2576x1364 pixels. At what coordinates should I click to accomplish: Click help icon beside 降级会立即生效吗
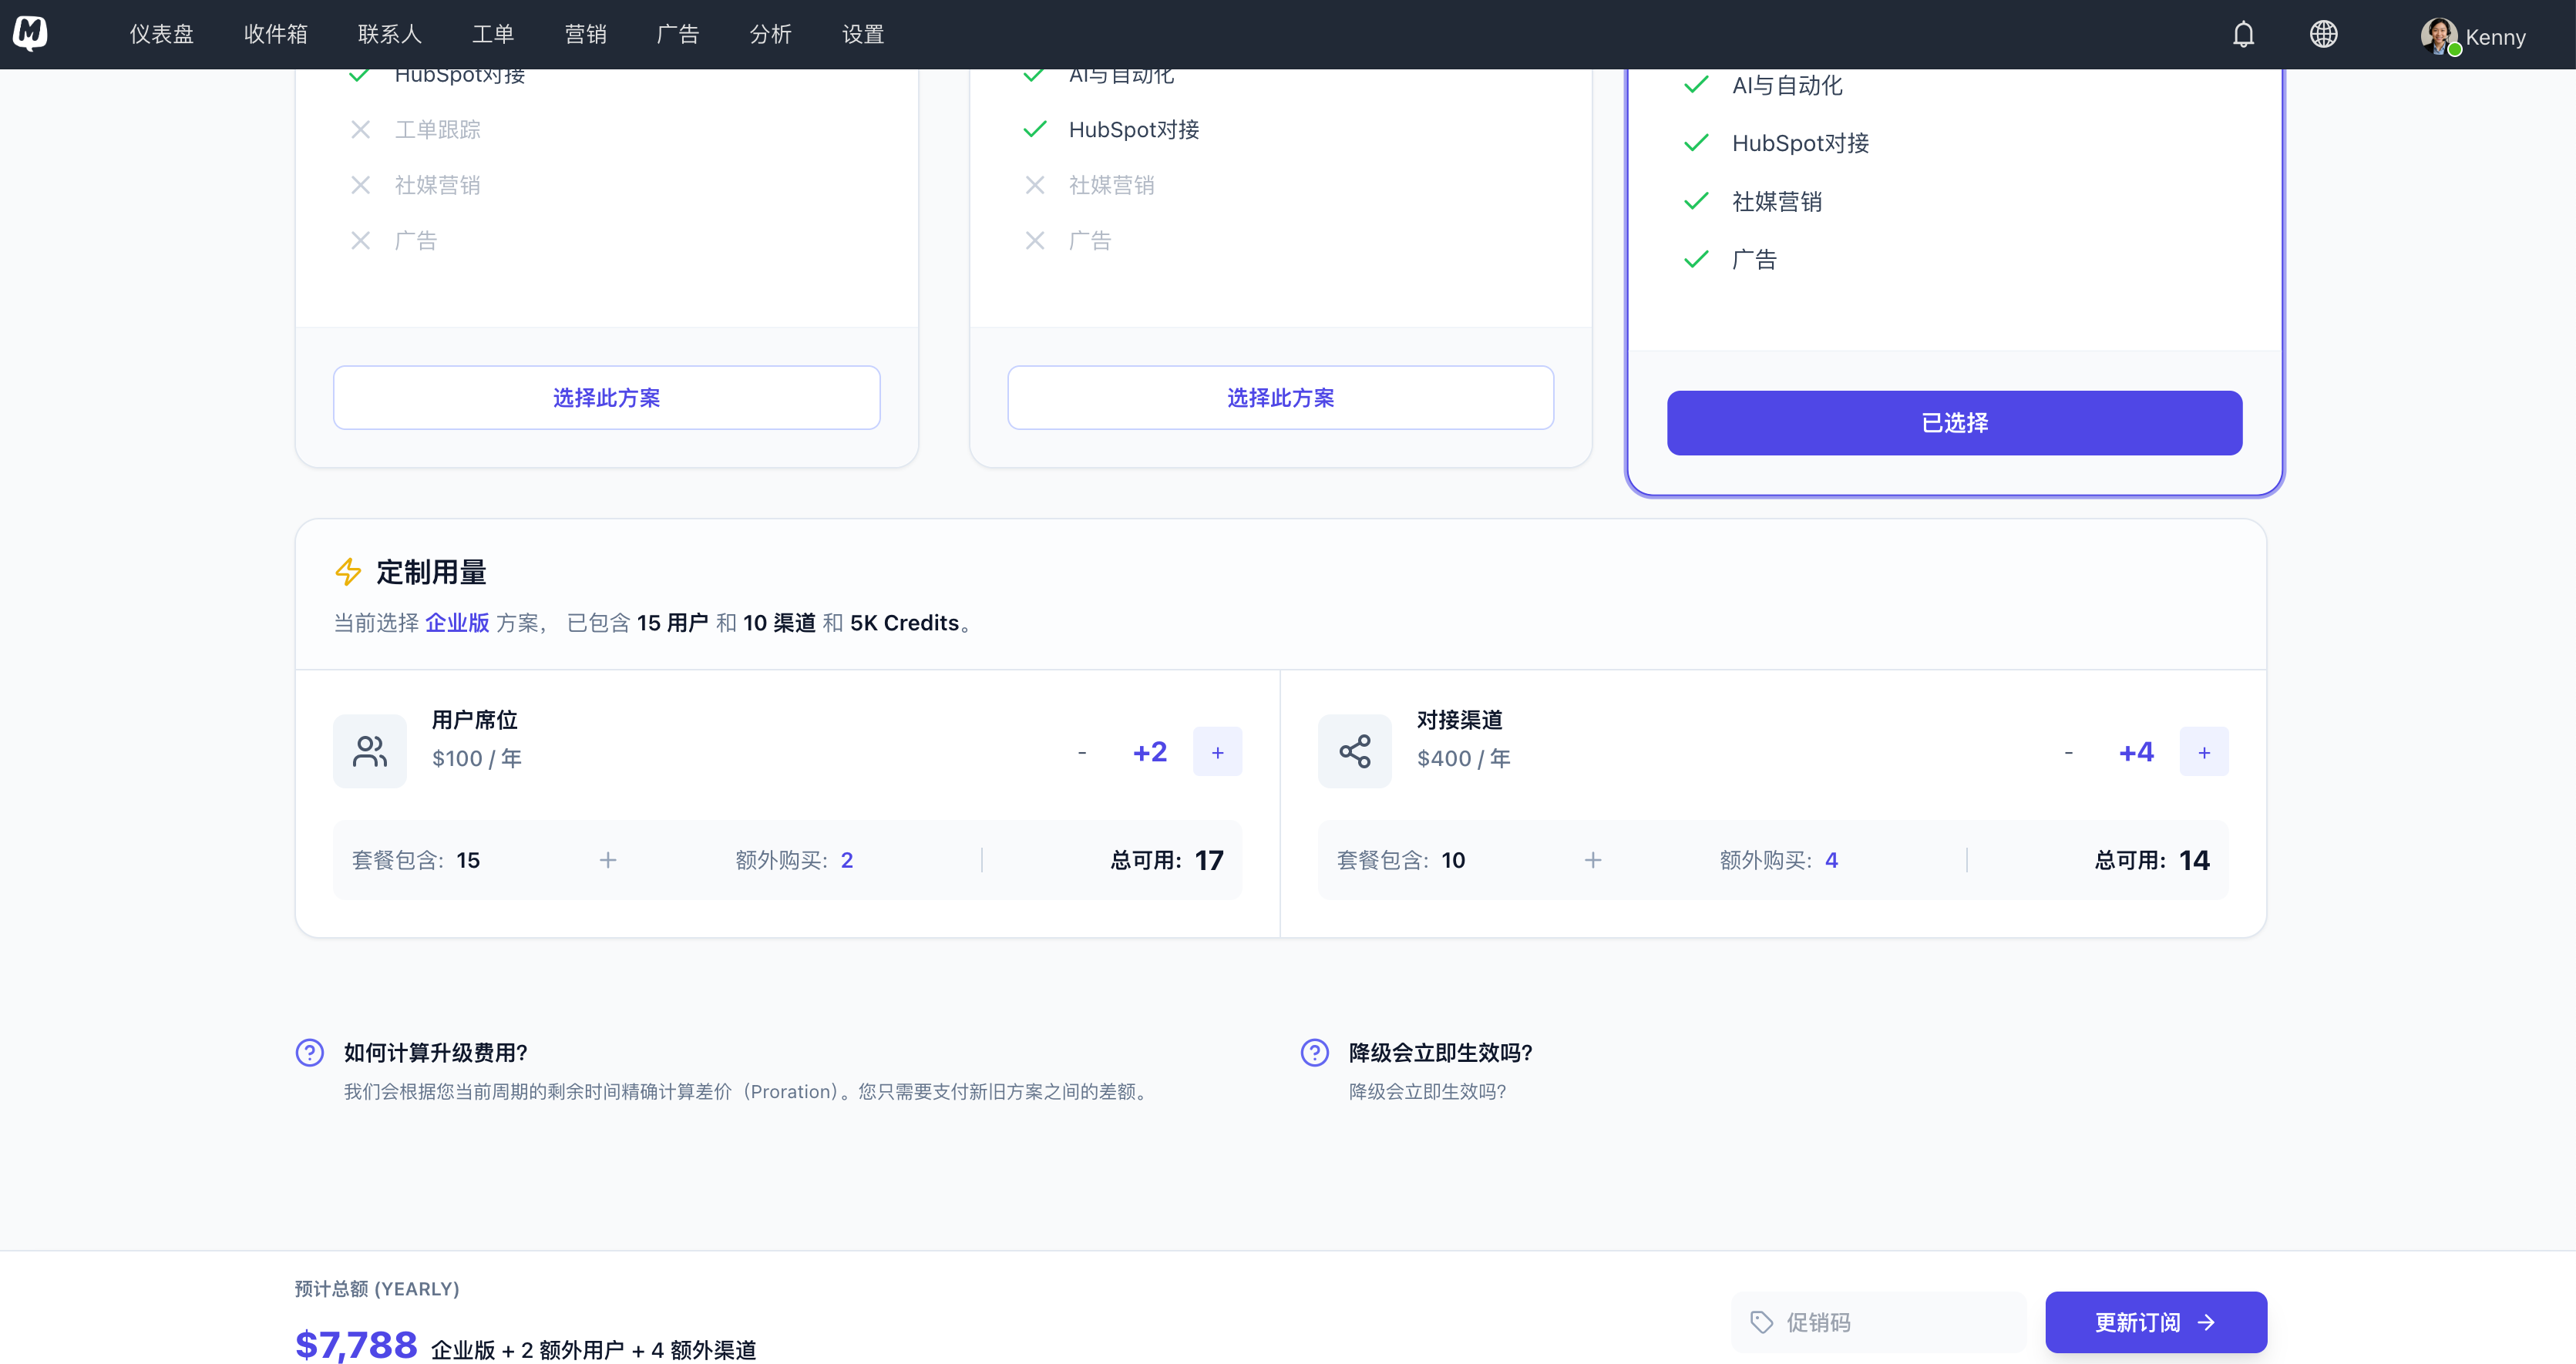point(1314,1052)
